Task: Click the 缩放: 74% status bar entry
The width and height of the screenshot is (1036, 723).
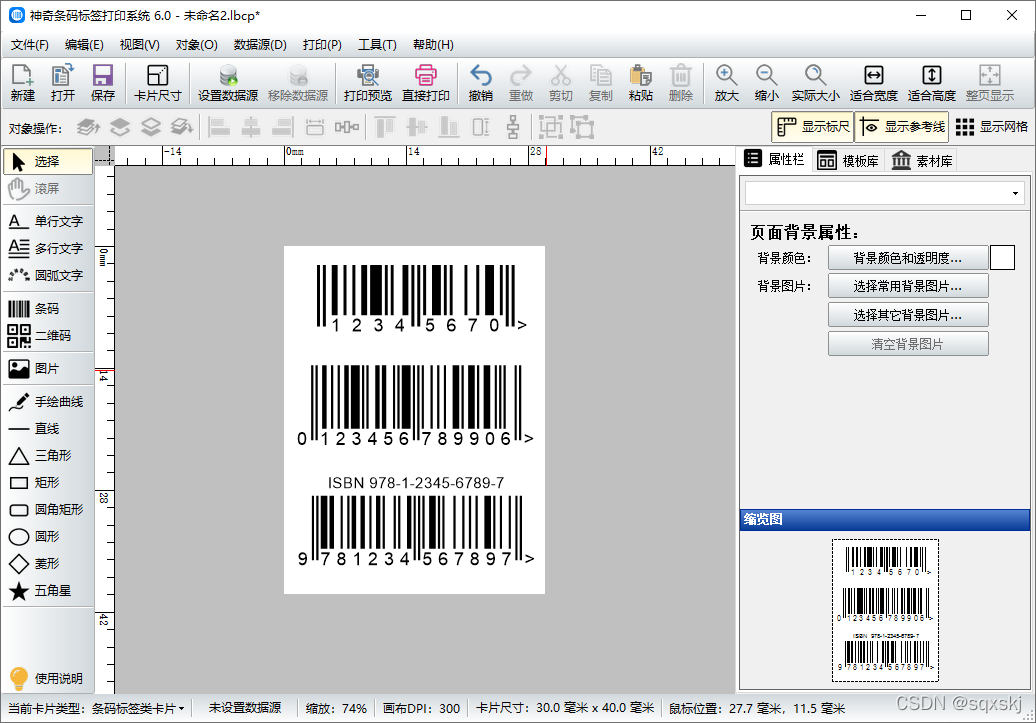Action: (x=336, y=708)
